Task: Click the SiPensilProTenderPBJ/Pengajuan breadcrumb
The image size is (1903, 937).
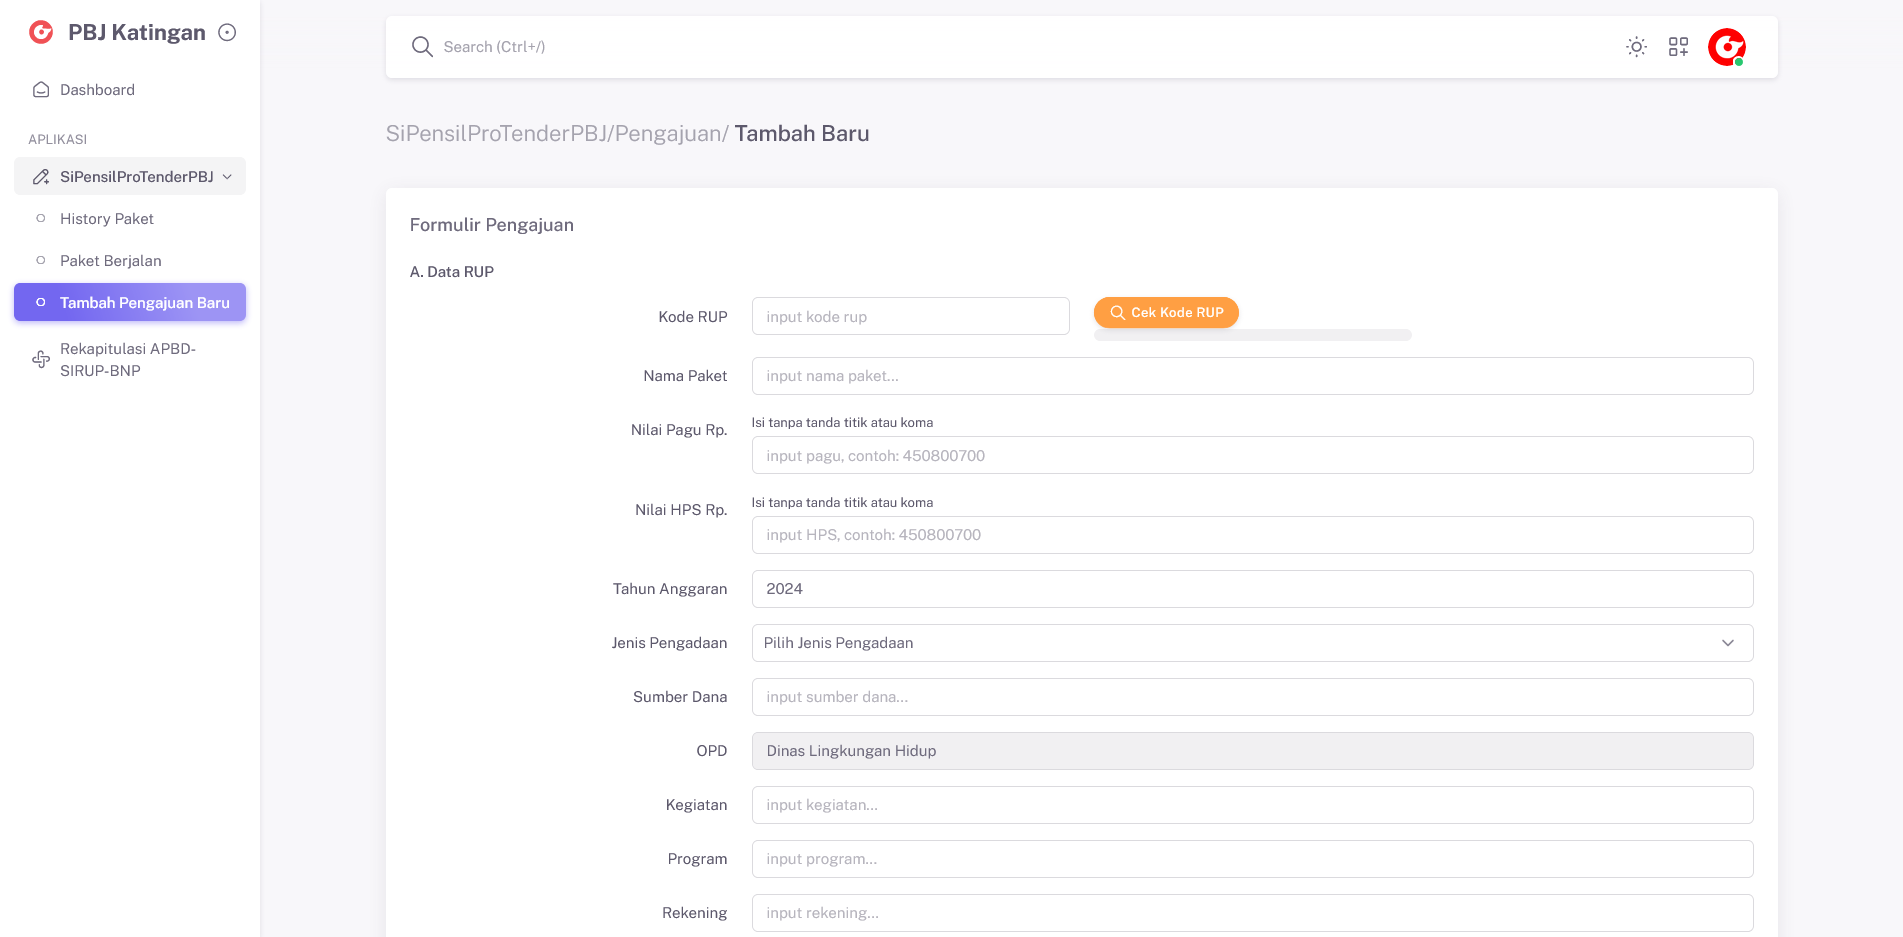Action: pyautogui.click(x=556, y=134)
